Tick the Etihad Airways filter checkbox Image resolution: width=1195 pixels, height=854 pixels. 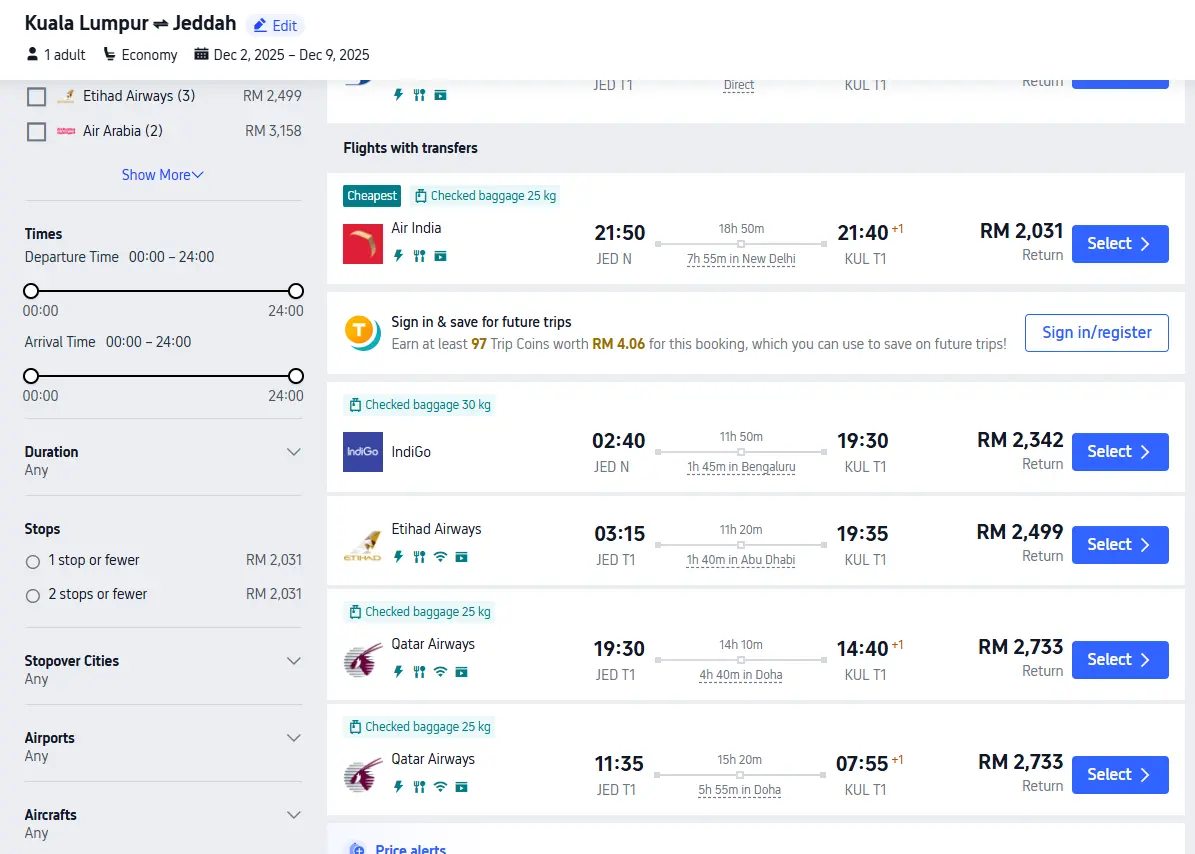pos(37,97)
